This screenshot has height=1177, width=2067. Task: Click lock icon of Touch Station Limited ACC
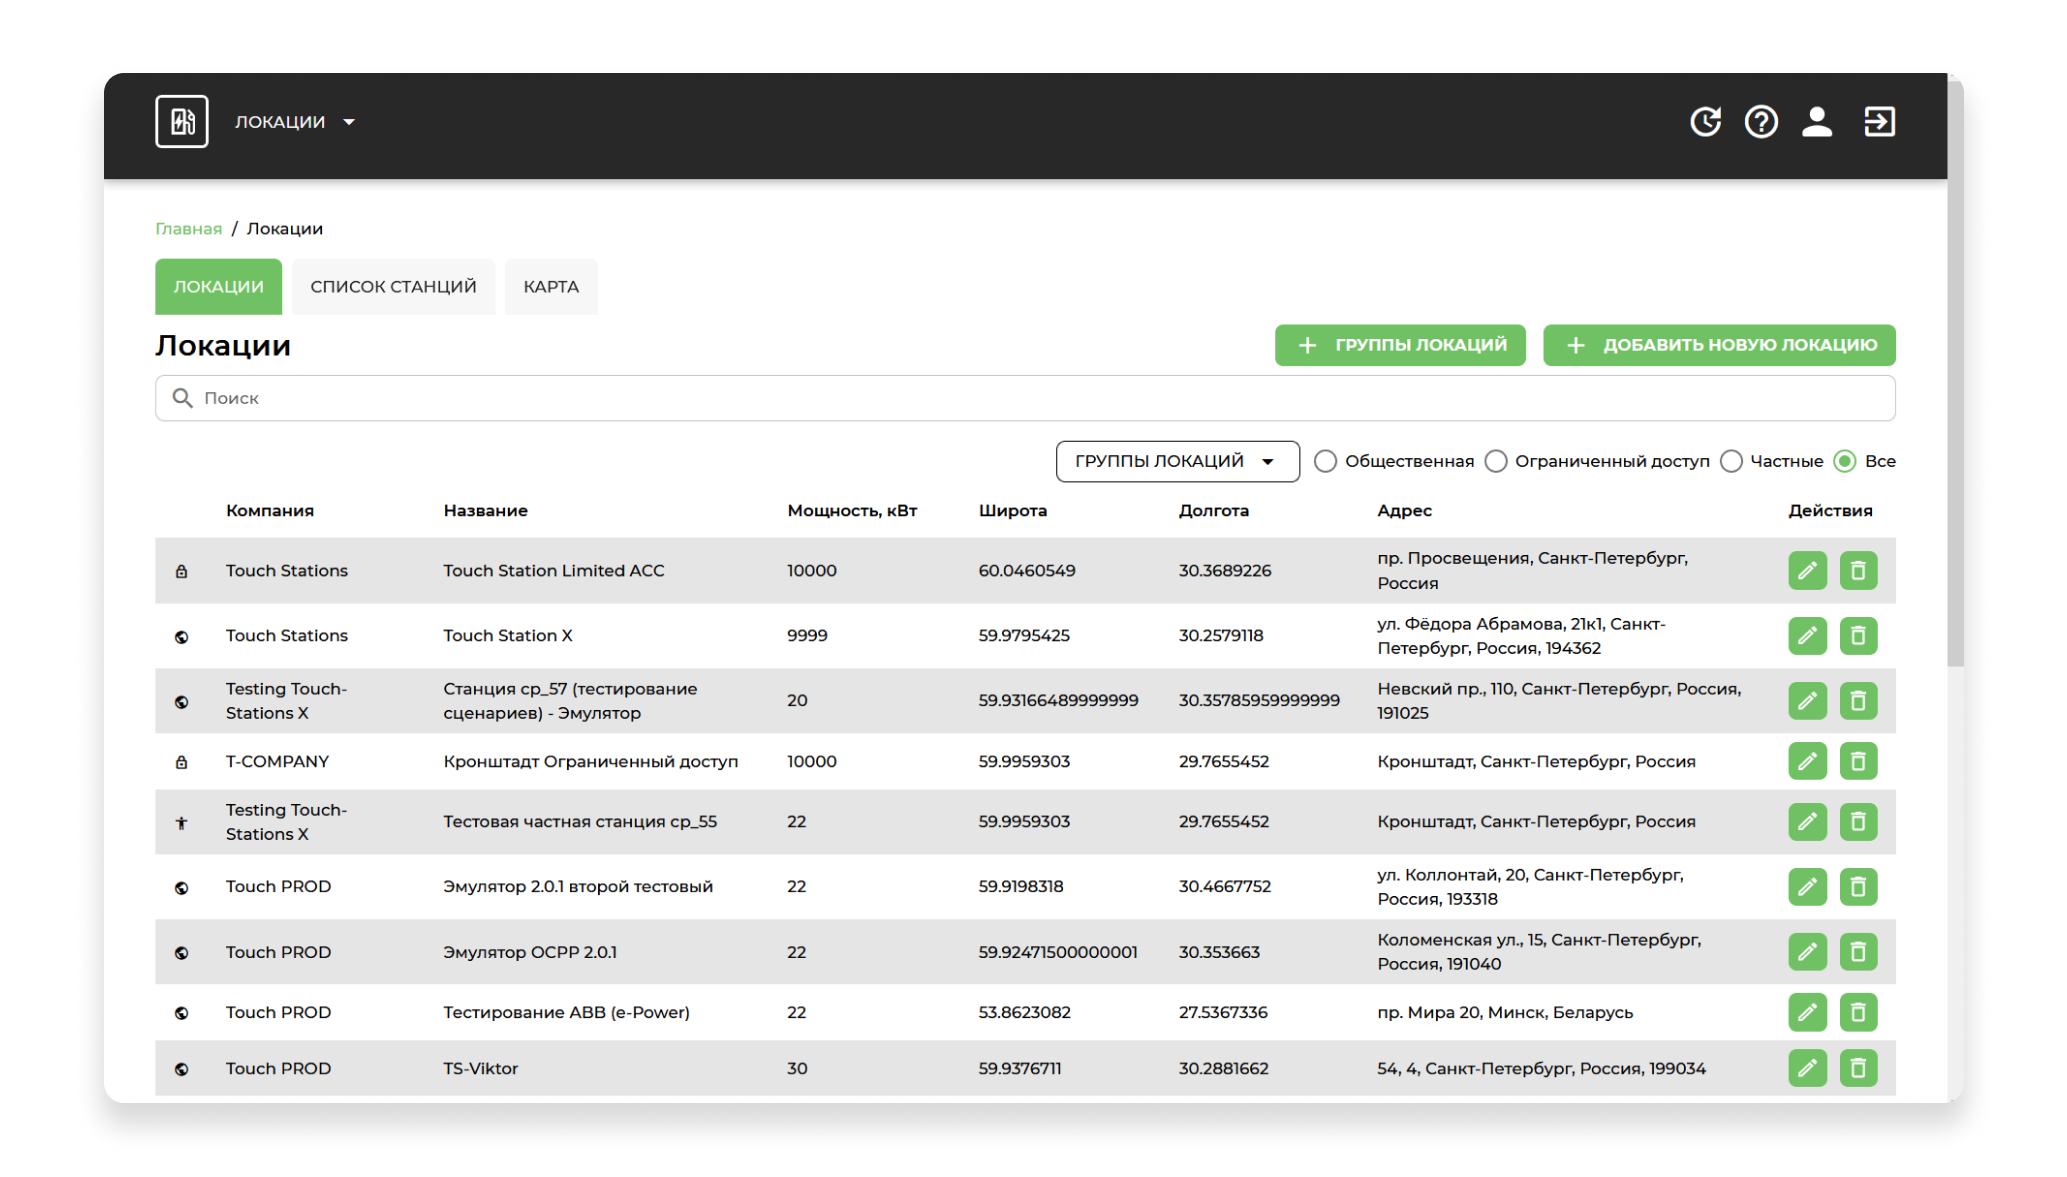point(181,572)
